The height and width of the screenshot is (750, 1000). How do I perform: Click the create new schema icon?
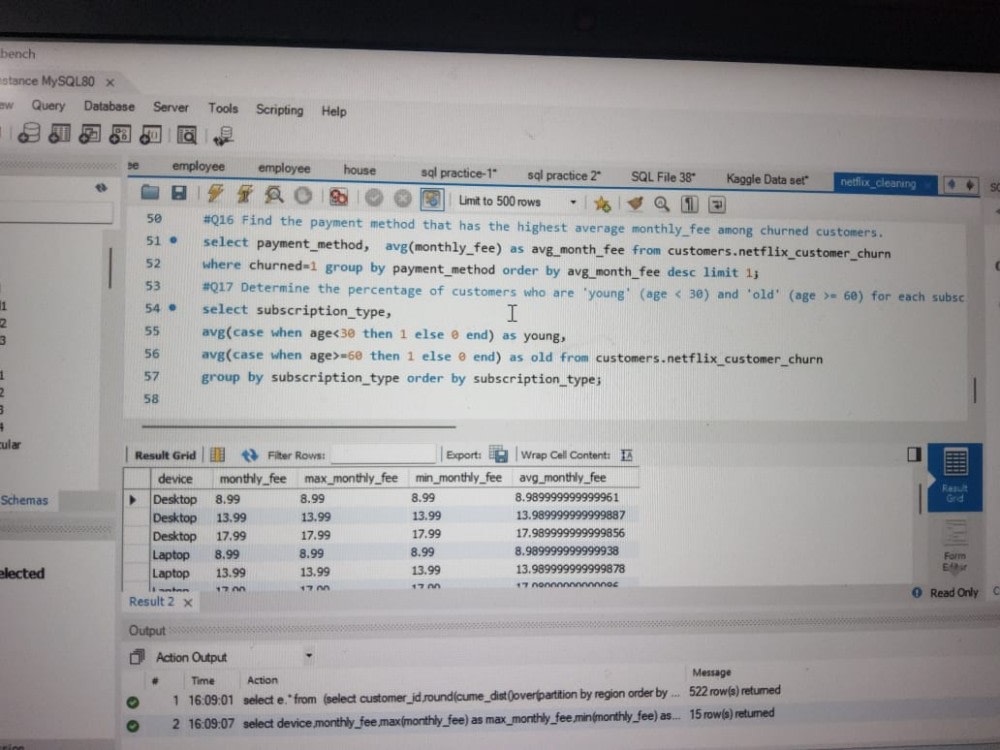pos(29,133)
